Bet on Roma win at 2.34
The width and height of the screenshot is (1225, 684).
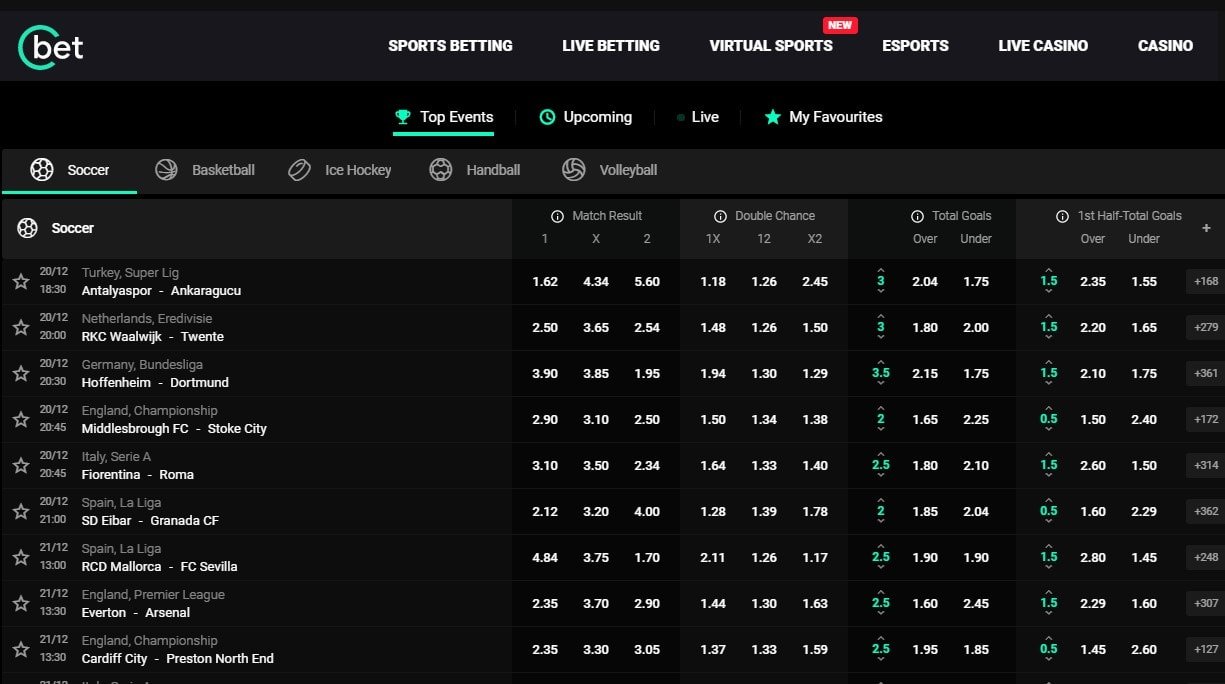click(647, 466)
